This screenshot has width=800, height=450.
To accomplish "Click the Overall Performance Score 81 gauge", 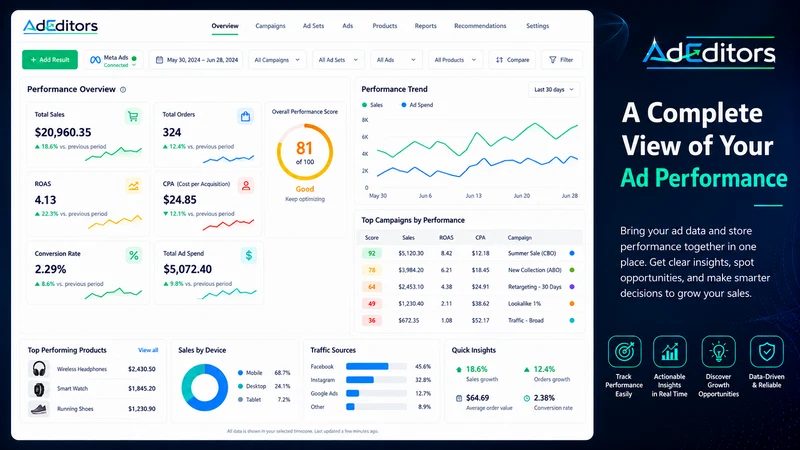I will [305, 152].
